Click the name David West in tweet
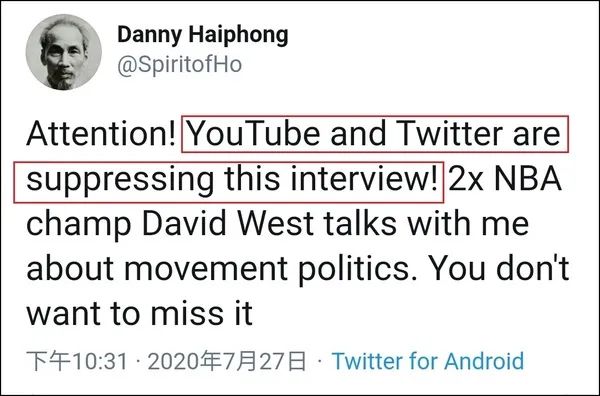 228,224
